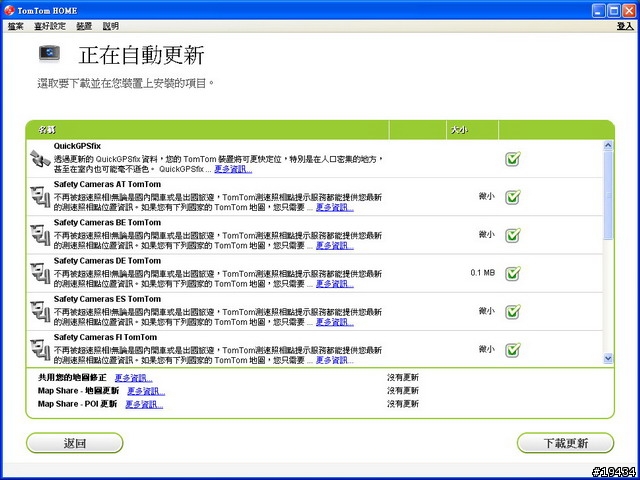Select the Safety Cameras AT TomTom title
640x480 pixels.
tap(107, 184)
